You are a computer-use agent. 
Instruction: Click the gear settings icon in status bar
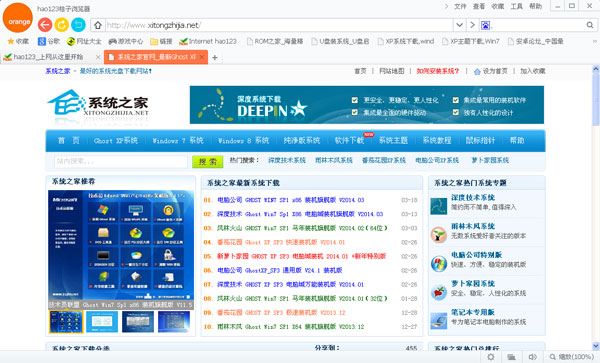coord(491,357)
